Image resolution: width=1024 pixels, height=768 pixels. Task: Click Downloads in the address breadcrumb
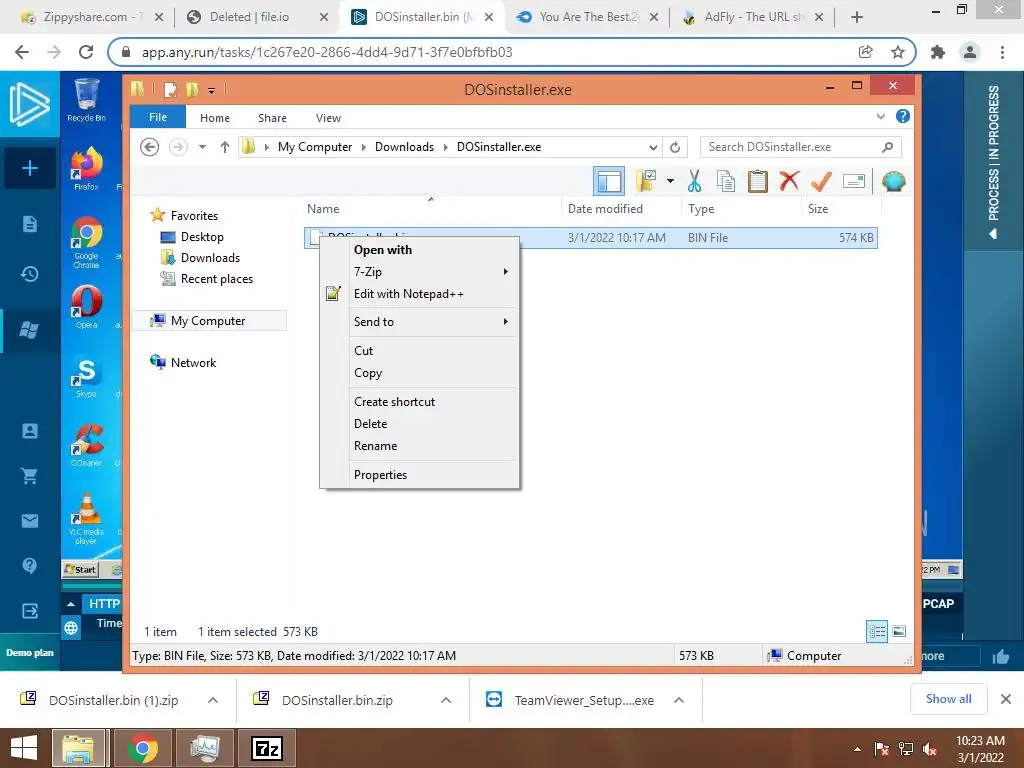tap(404, 147)
